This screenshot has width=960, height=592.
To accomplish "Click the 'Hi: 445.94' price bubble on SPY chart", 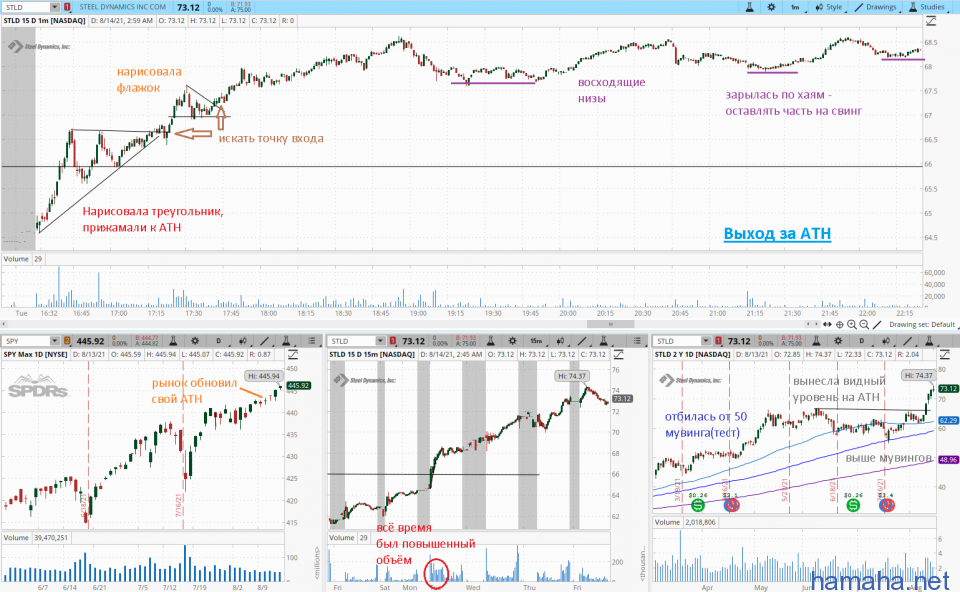I will point(264,376).
